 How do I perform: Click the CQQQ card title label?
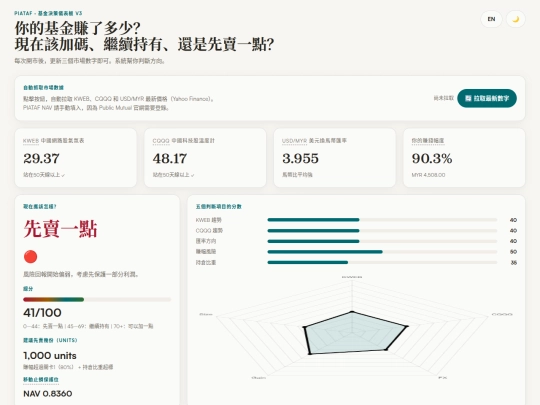pyautogui.click(x=184, y=141)
